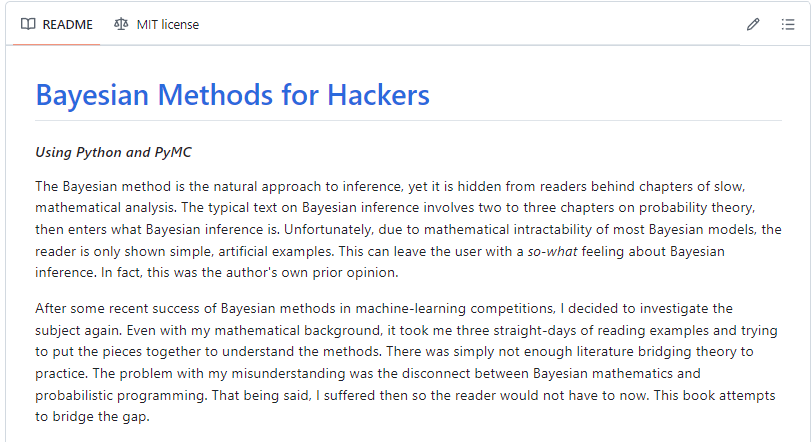
Task: Click the words probabilistic programming
Action: point(121,396)
